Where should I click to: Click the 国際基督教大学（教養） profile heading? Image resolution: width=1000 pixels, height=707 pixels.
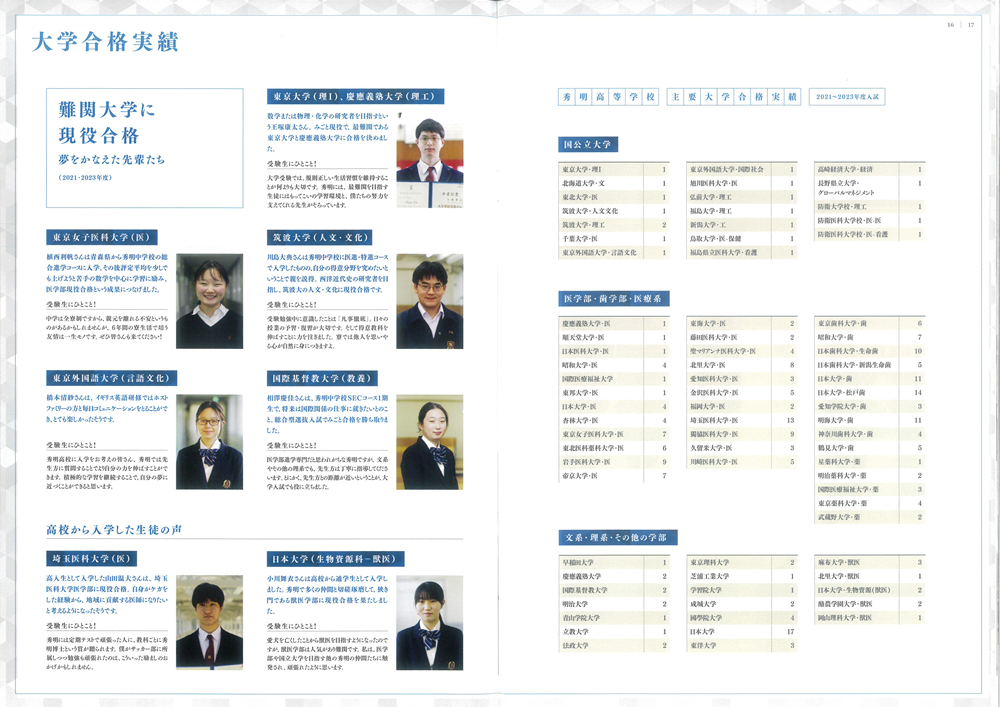pyautogui.click(x=322, y=378)
